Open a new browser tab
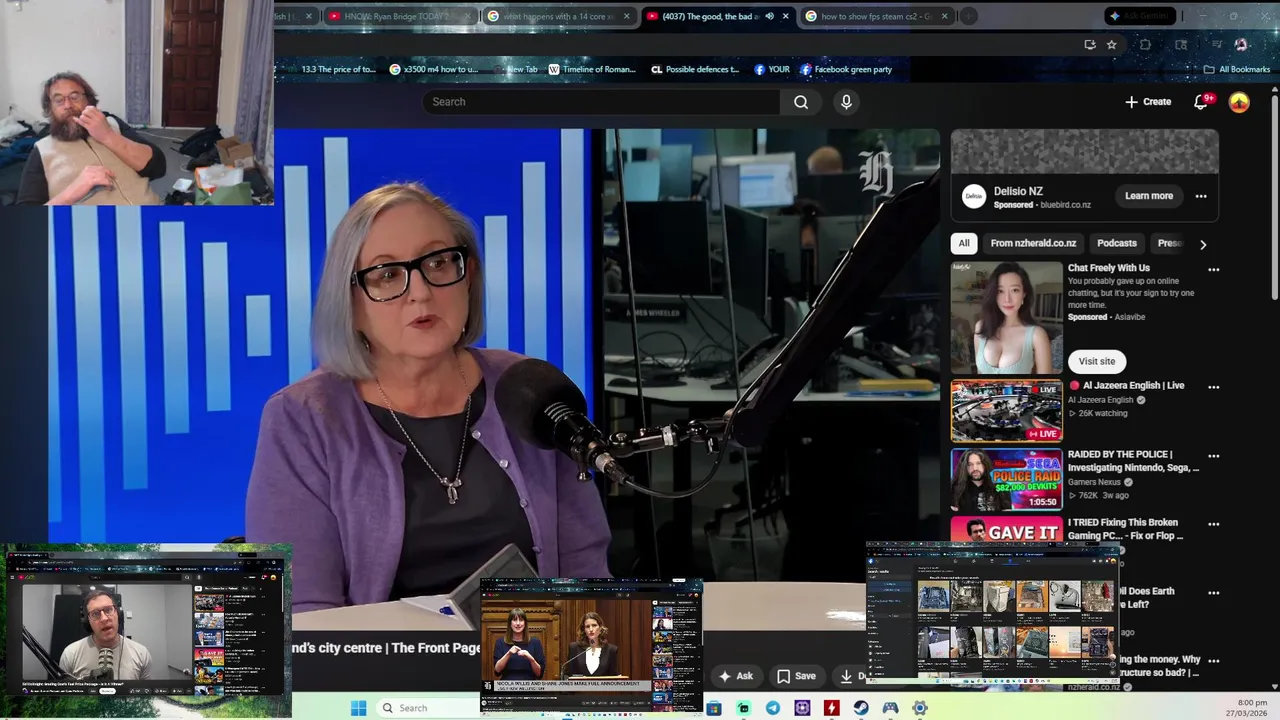Screen dimensions: 1280x720 969,16
